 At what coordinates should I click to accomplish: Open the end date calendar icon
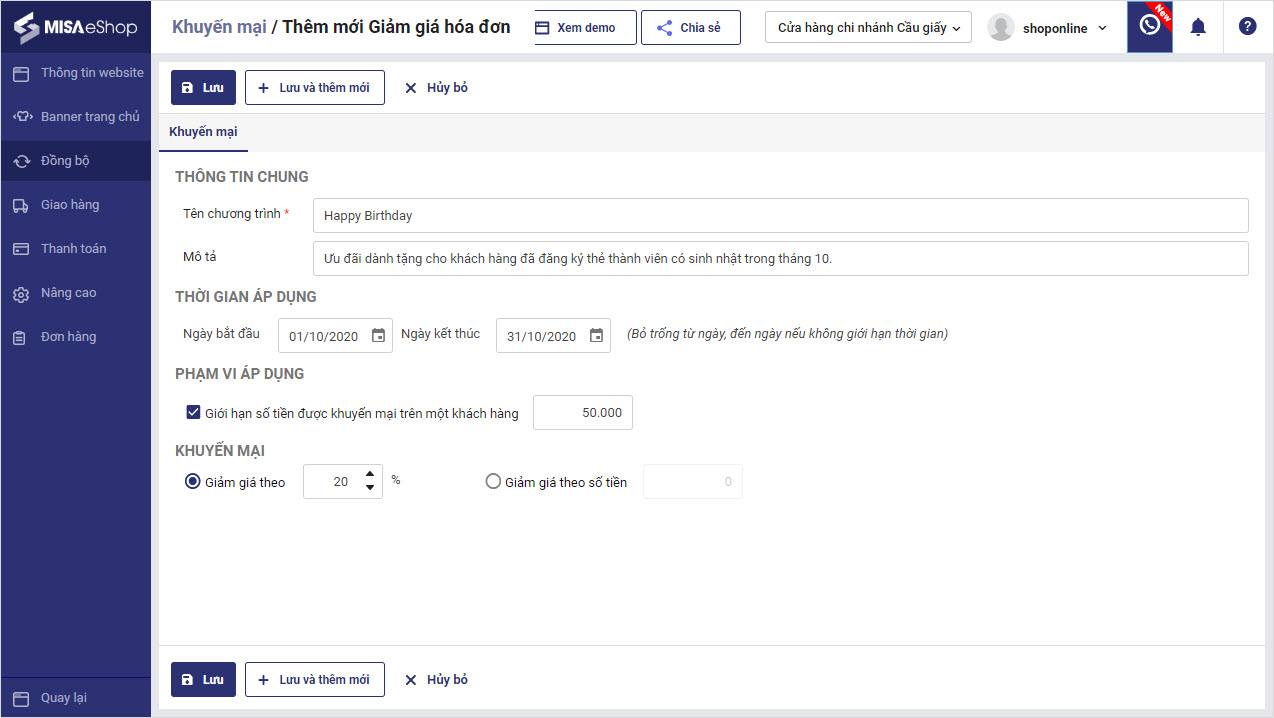[x=596, y=336]
